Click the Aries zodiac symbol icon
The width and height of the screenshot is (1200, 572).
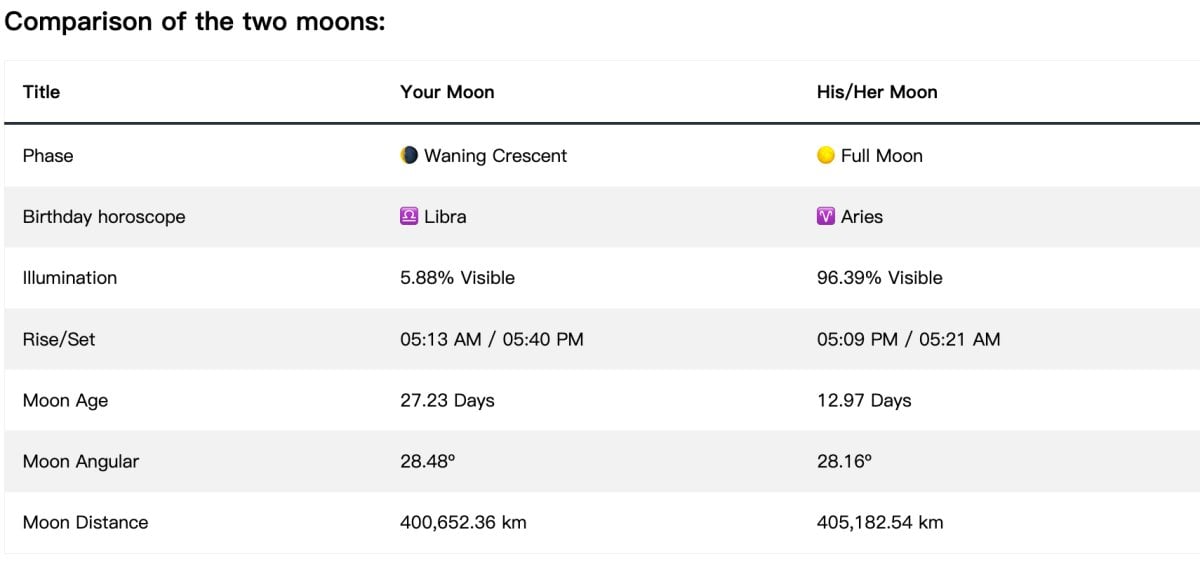coord(826,217)
